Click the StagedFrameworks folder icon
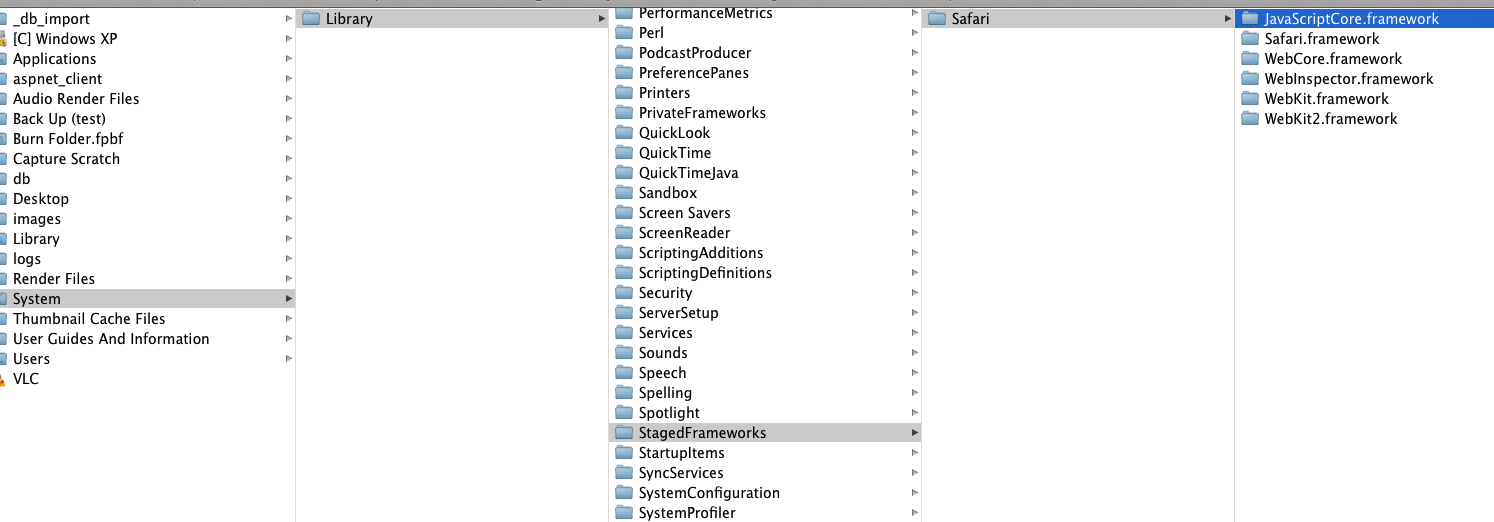Viewport: 1494px width, 522px height. coord(624,433)
